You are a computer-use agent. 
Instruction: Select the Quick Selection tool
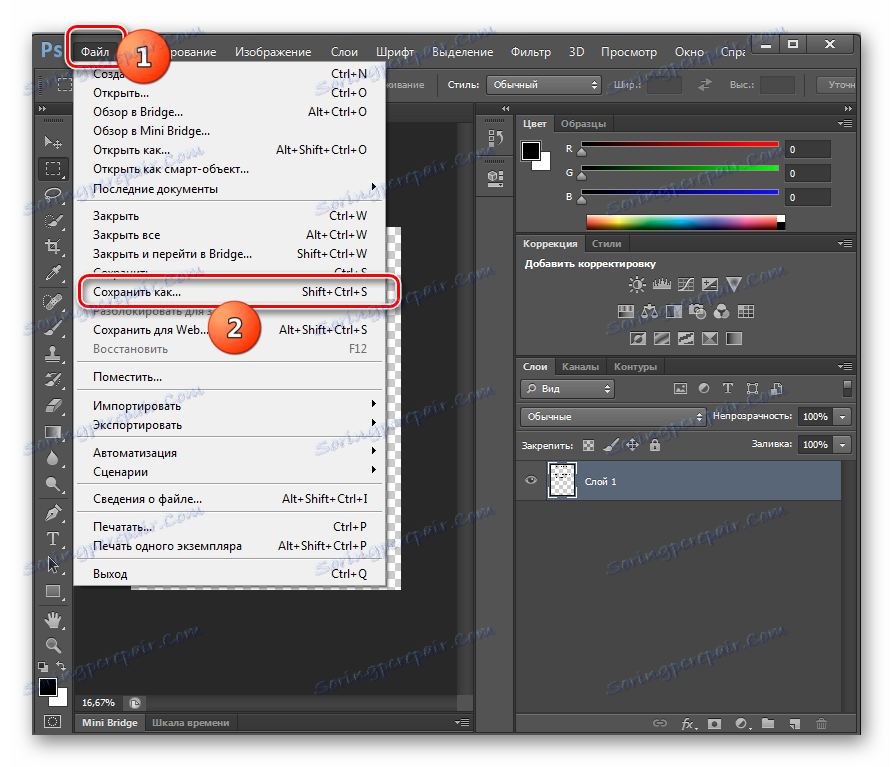point(53,220)
